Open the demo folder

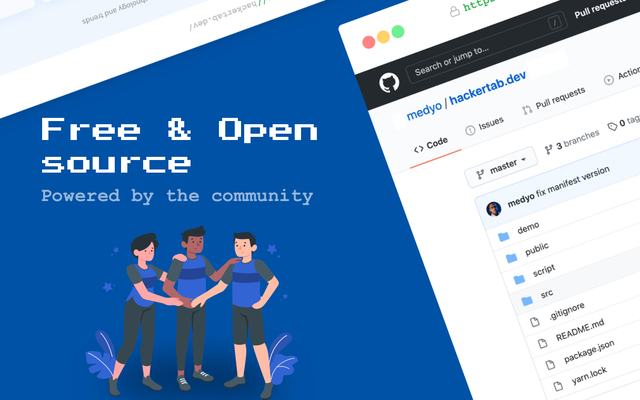coord(528,228)
